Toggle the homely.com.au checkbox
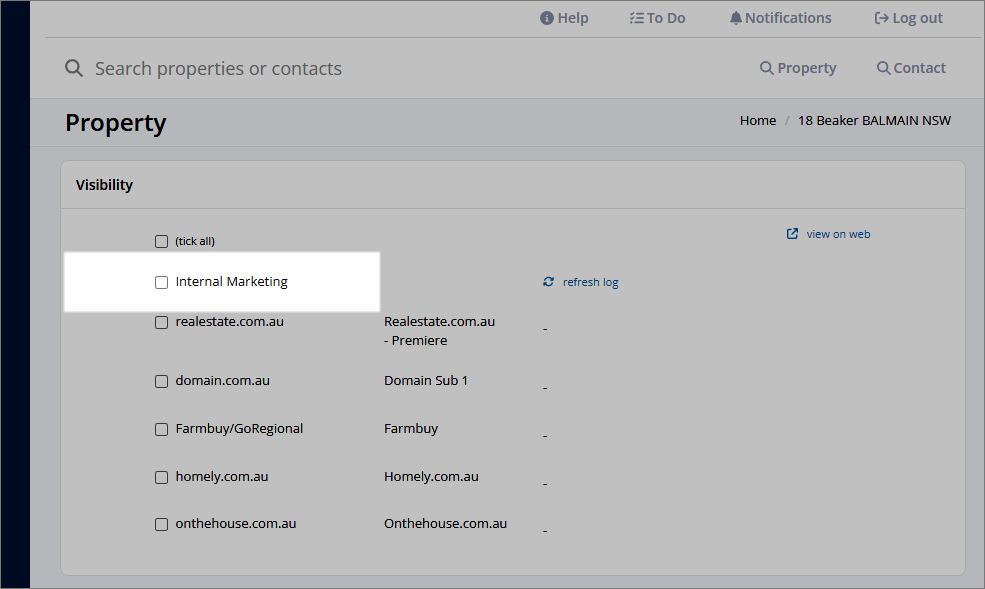The height and width of the screenshot is (589, 985). point(161,477)
